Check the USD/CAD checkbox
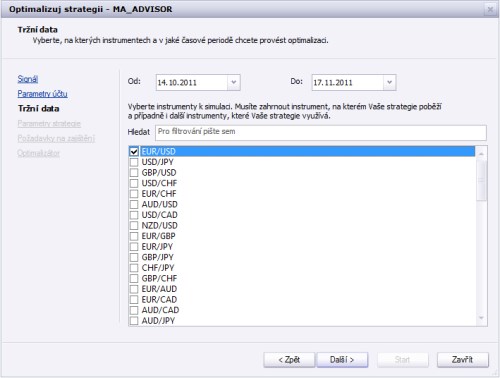This screenshot has width=500, height=378. click(x=134, y=215)
